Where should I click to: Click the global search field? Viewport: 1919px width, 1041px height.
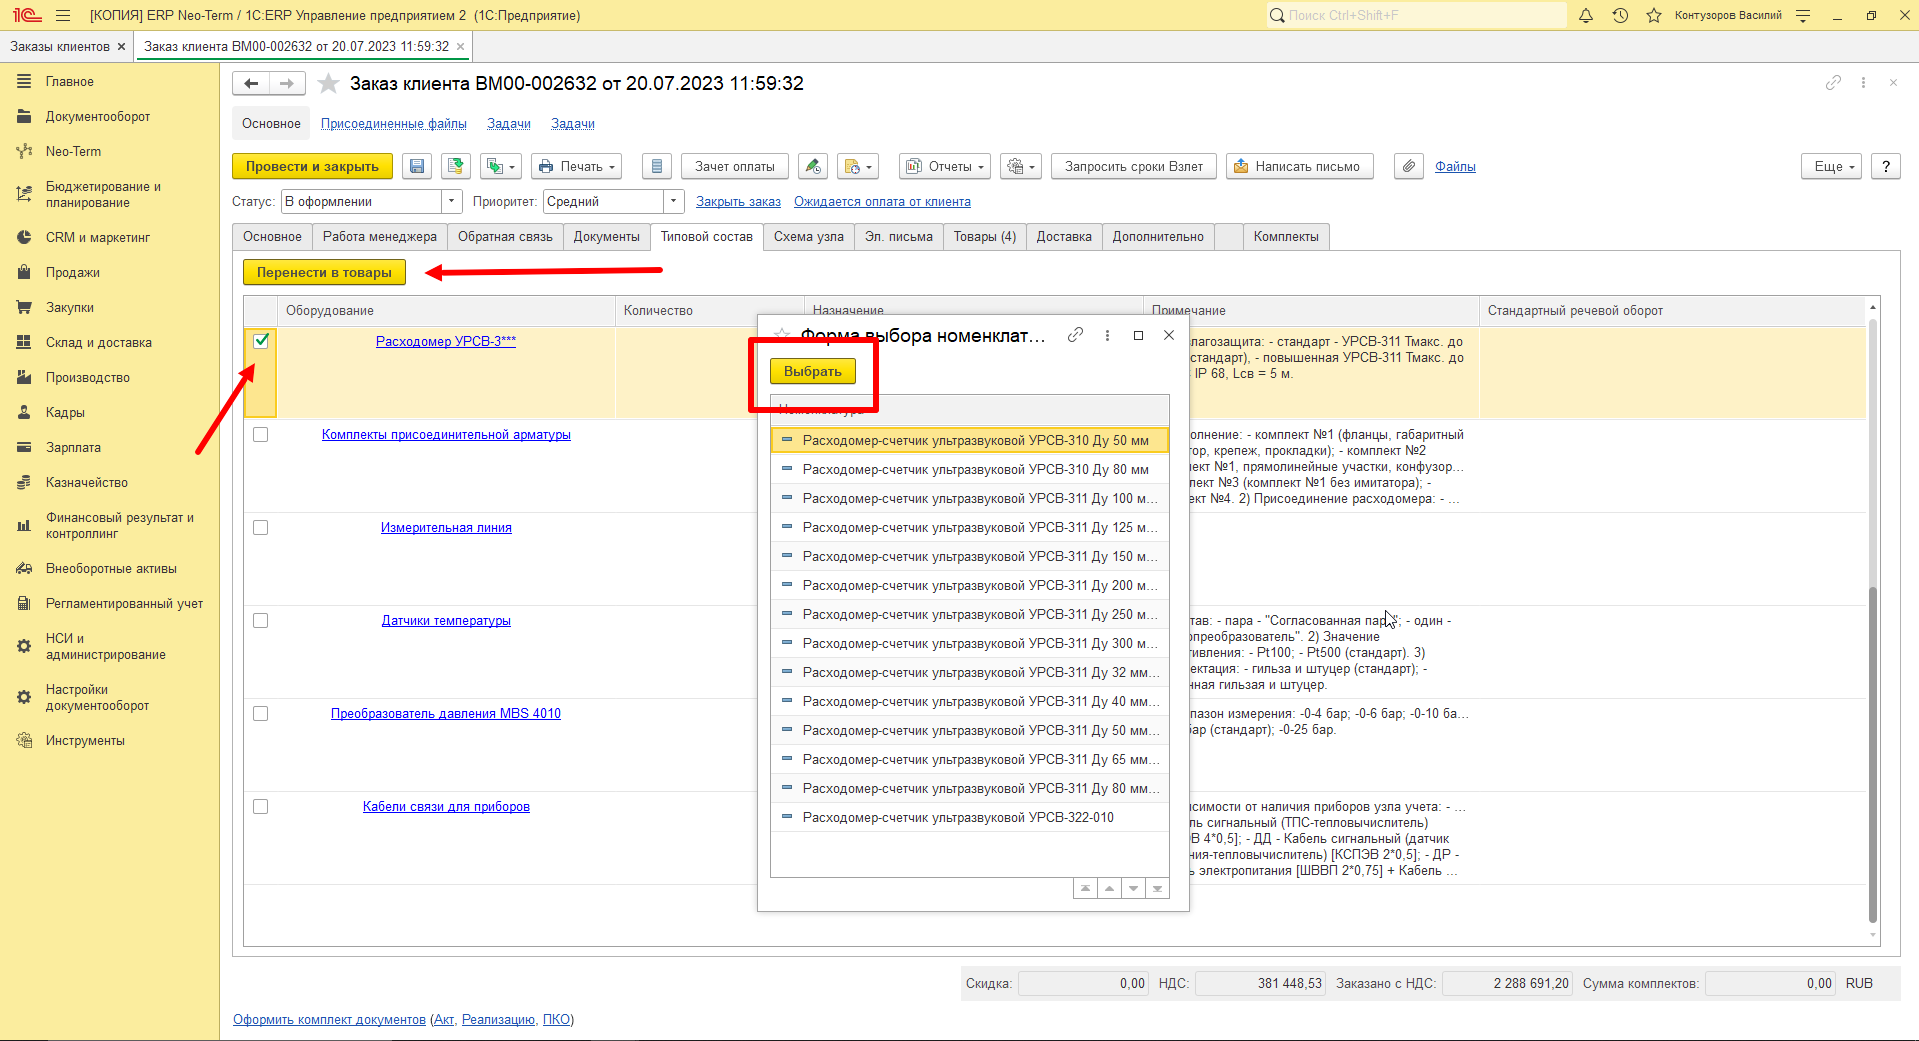(x=1416, y=15)
